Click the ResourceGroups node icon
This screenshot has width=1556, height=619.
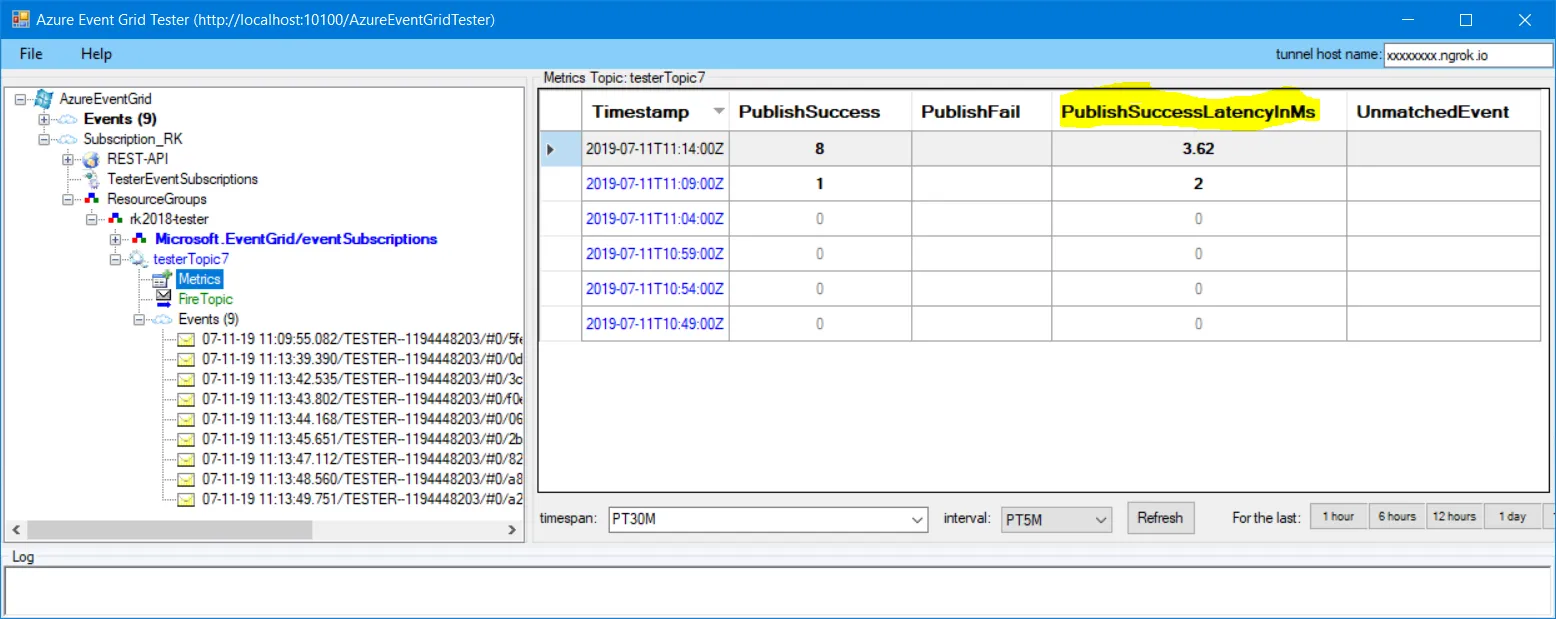(91, 199)
